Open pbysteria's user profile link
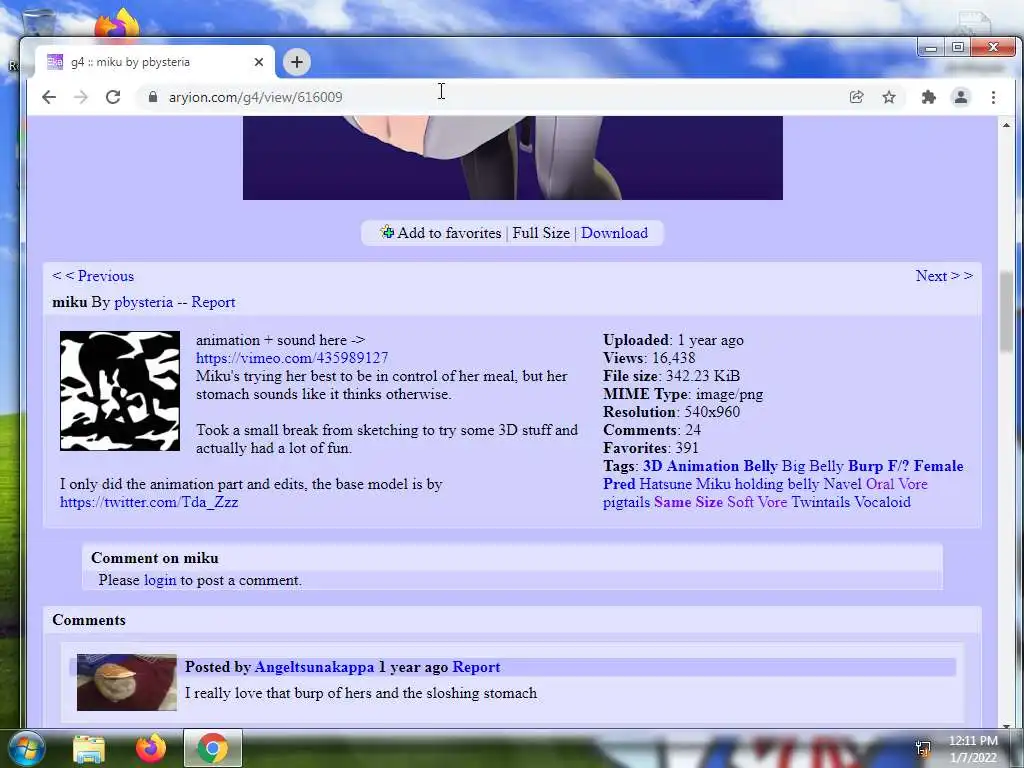Image resolution: width=1024 pixels, height=768 pixels. (x=144, y=302)
